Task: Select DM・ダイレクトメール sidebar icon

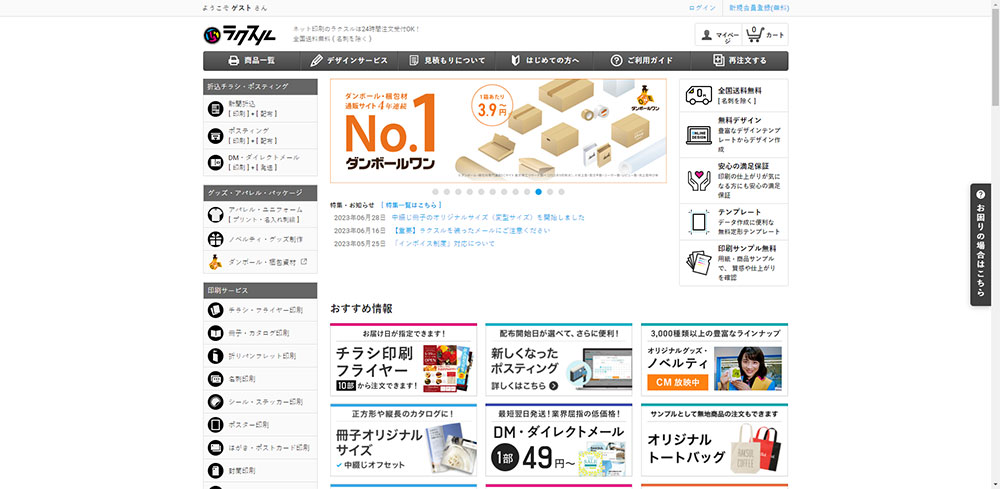Action: click(216, 162)
